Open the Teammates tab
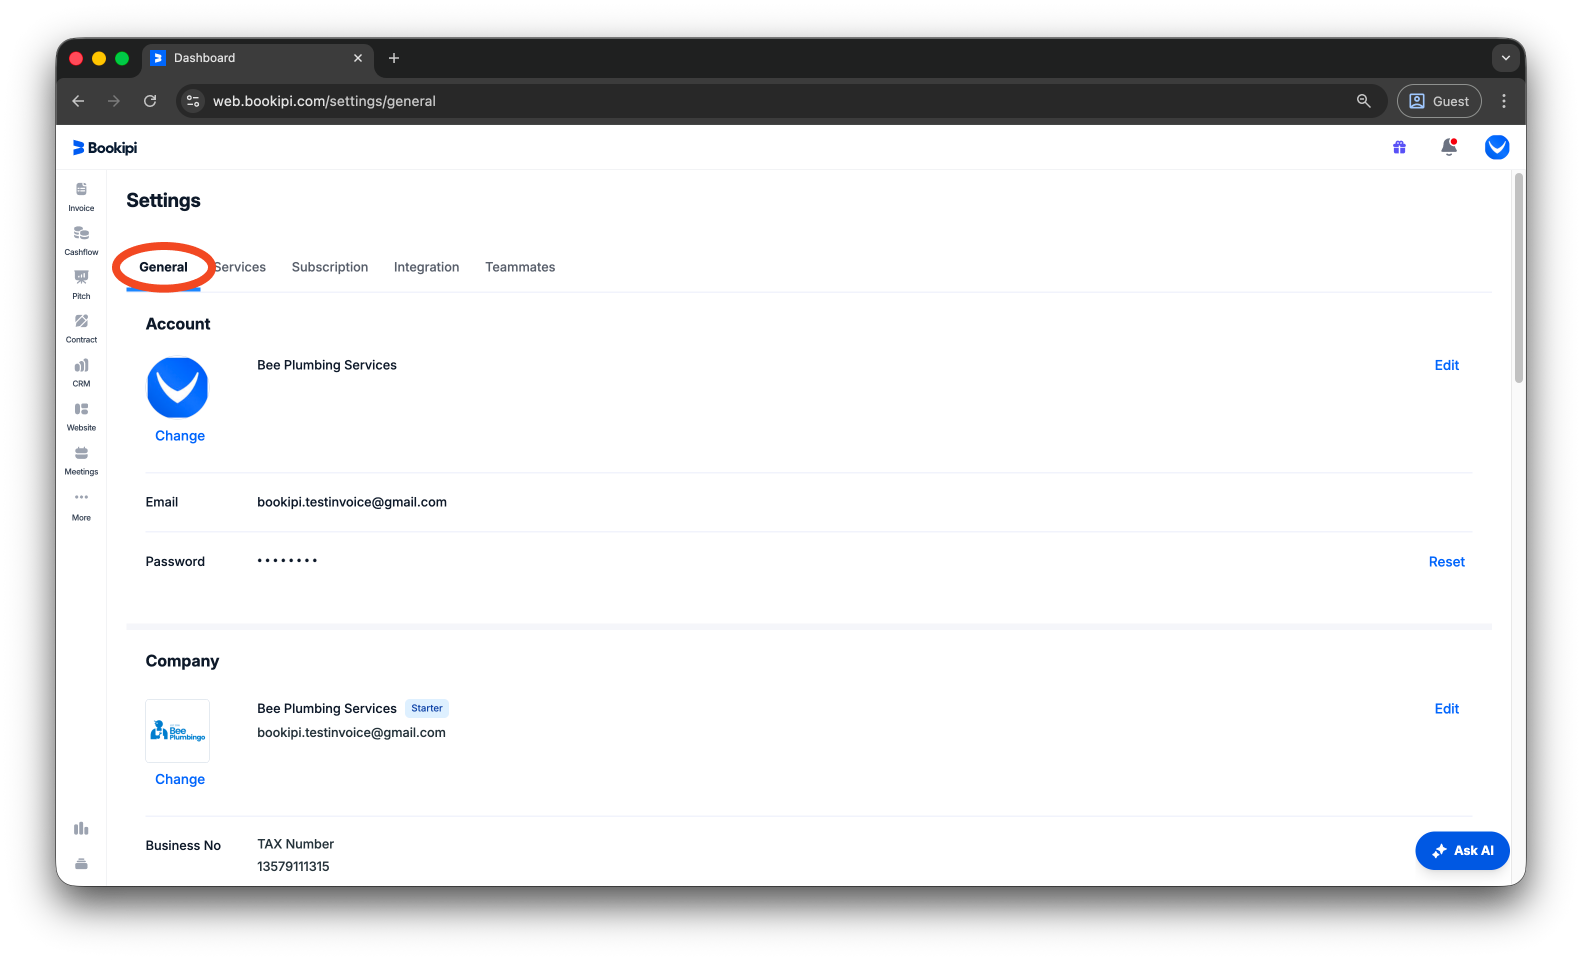The height and width of the screenshot is (960, 1582). [520, 267]
